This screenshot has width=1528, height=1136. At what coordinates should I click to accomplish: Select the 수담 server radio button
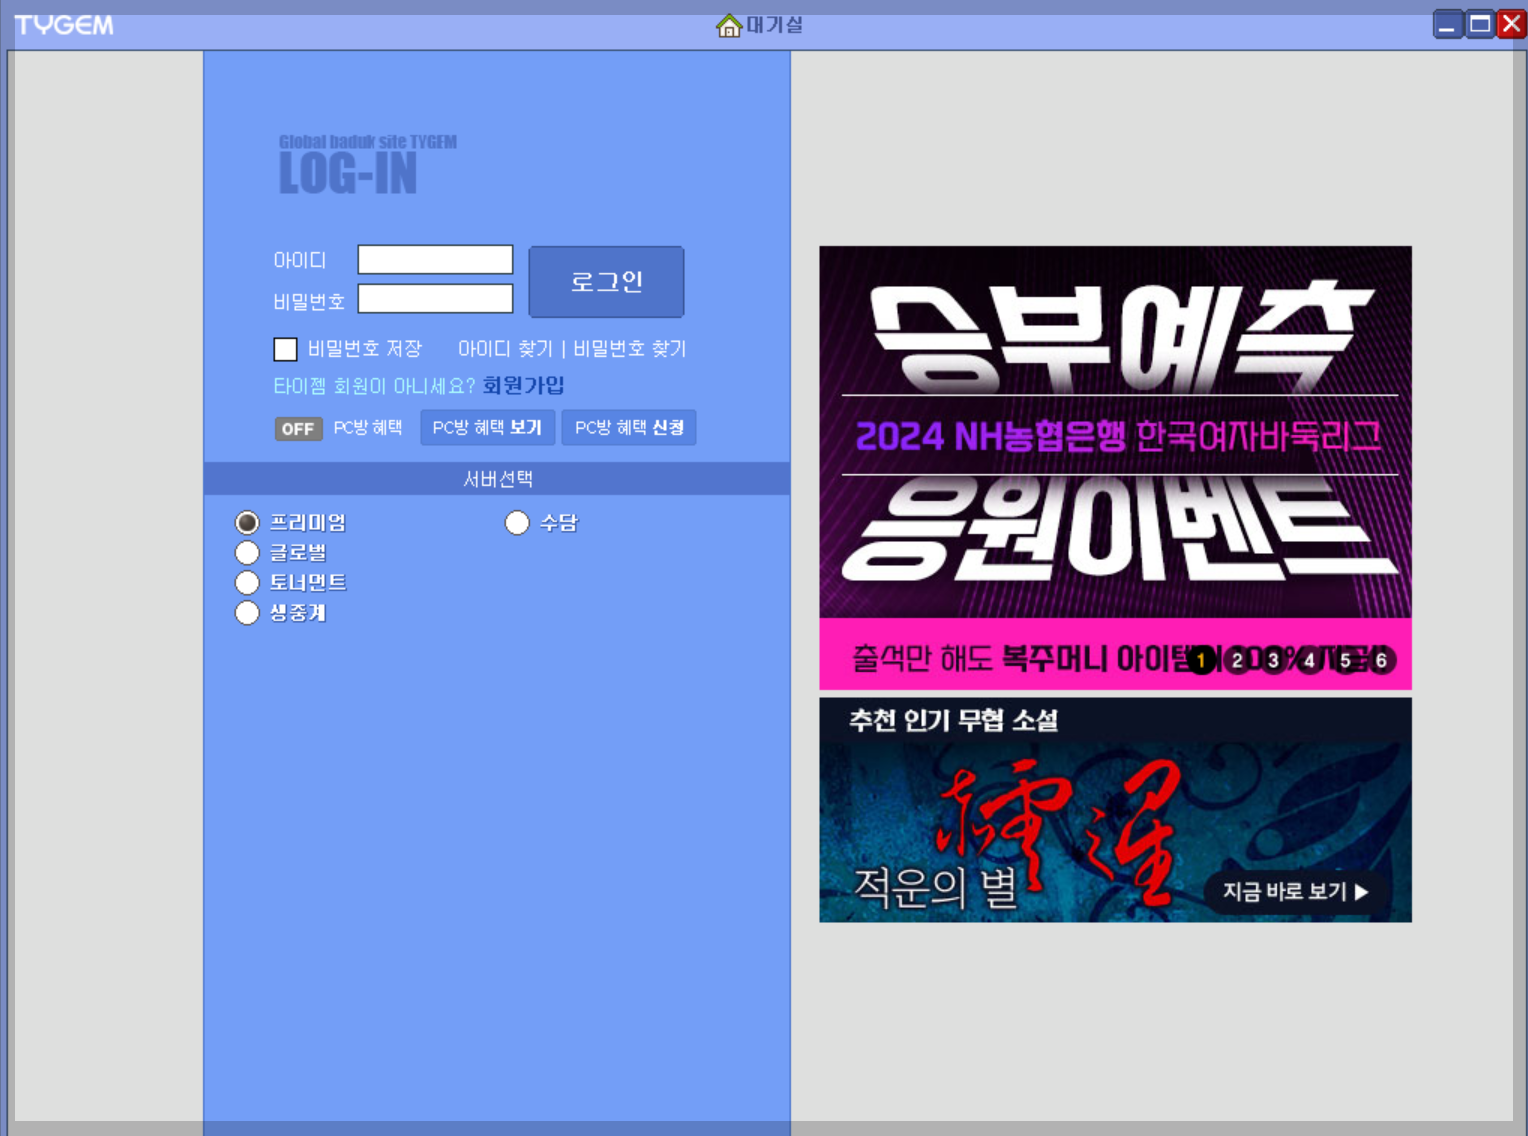click(517, 523)
